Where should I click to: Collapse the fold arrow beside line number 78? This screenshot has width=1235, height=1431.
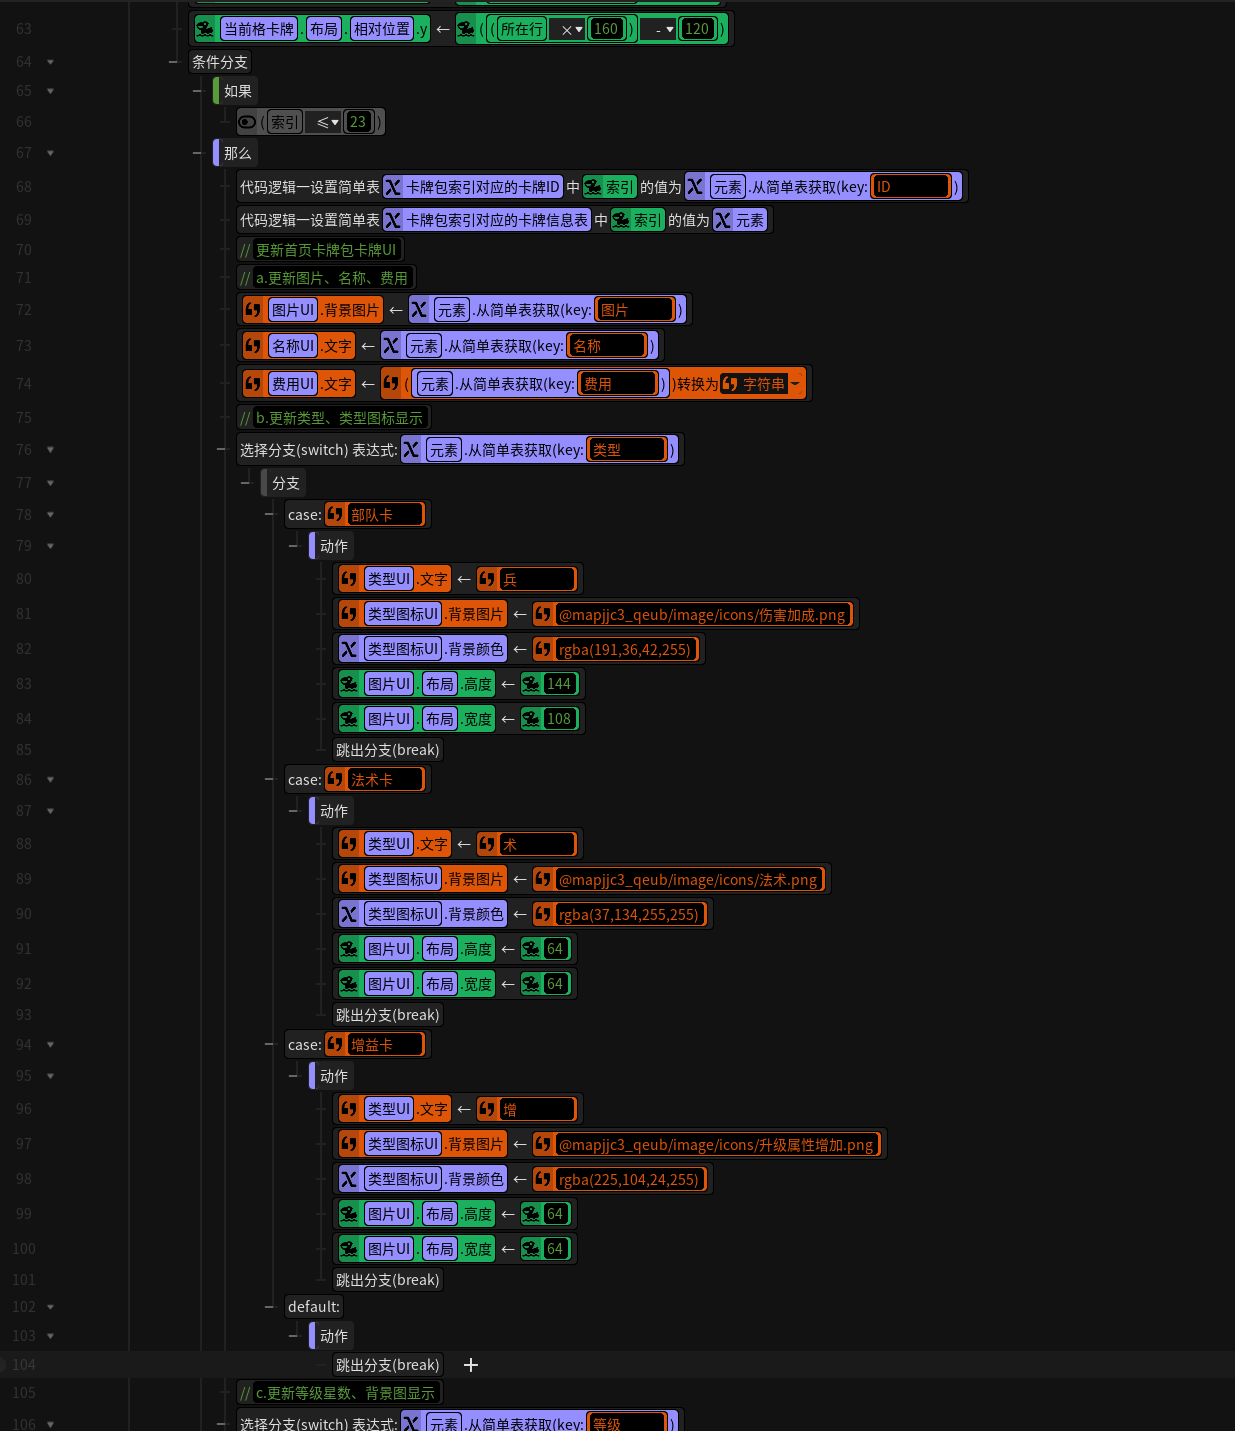pos(50,515)
